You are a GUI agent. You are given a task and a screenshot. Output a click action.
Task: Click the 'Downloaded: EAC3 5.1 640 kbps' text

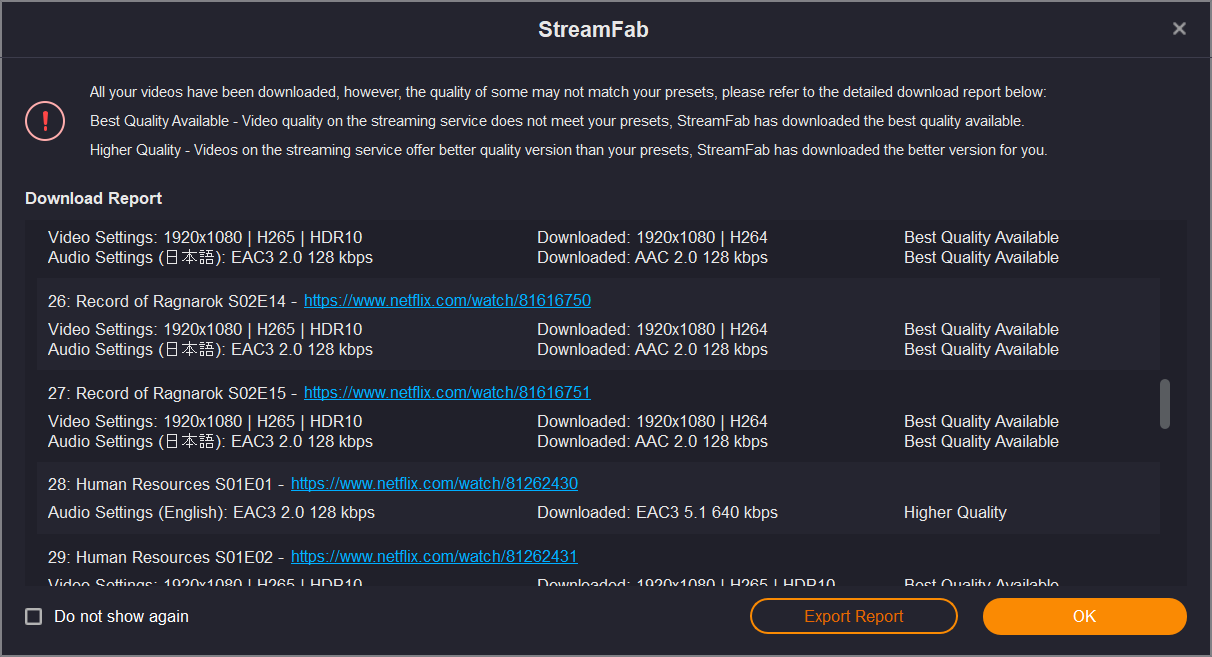(x=657, y=512)
